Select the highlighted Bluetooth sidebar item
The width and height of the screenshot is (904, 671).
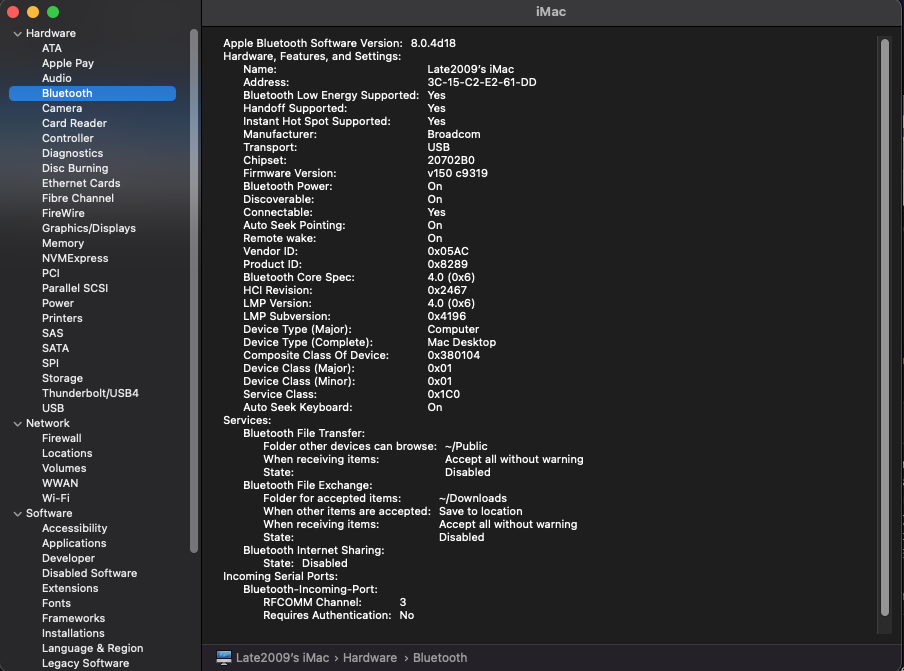tap(92, 93)
